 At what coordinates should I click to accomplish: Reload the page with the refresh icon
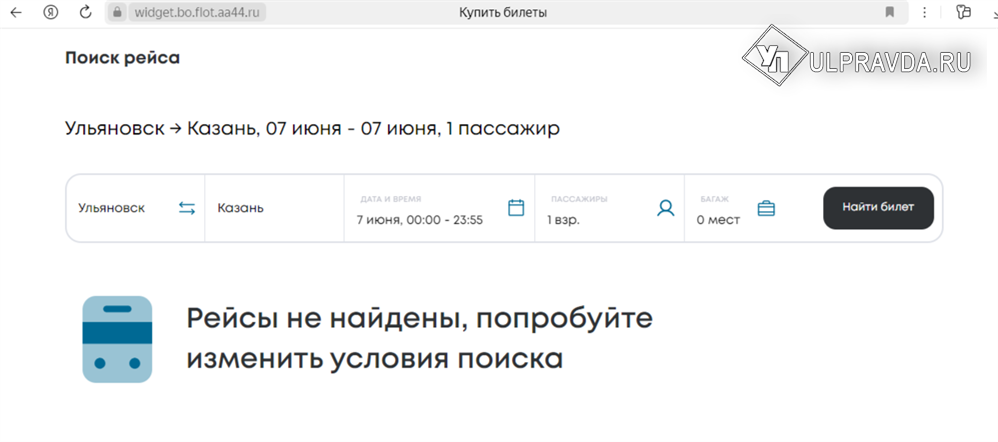click(85, 12)
